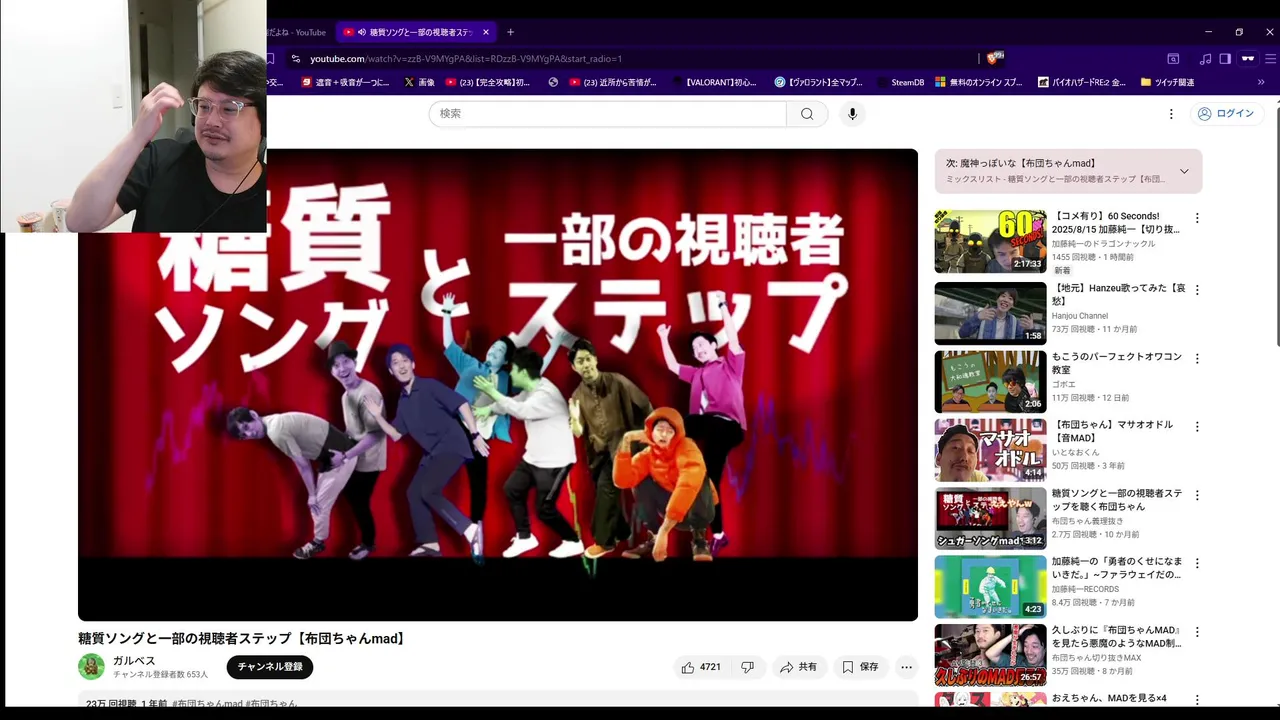Image resolution: width=1280 pixels, height=720 pixels.
Task: Open the new tab with plus
Action: point(510,32)
